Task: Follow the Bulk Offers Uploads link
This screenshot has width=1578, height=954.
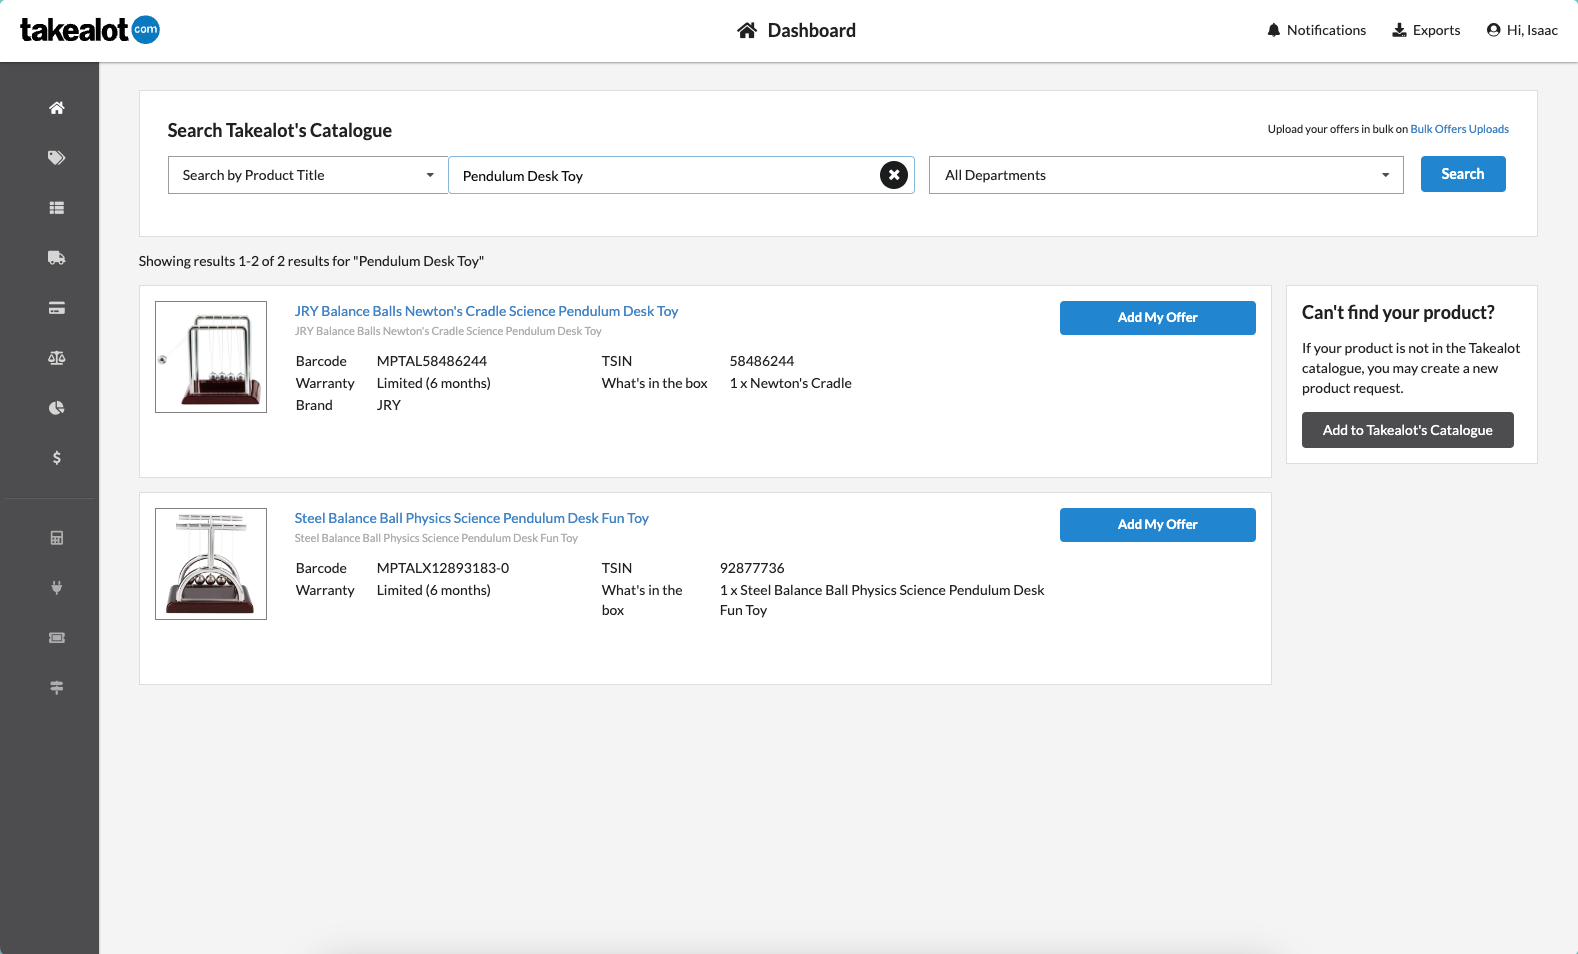Action: tap(1459, 129)
